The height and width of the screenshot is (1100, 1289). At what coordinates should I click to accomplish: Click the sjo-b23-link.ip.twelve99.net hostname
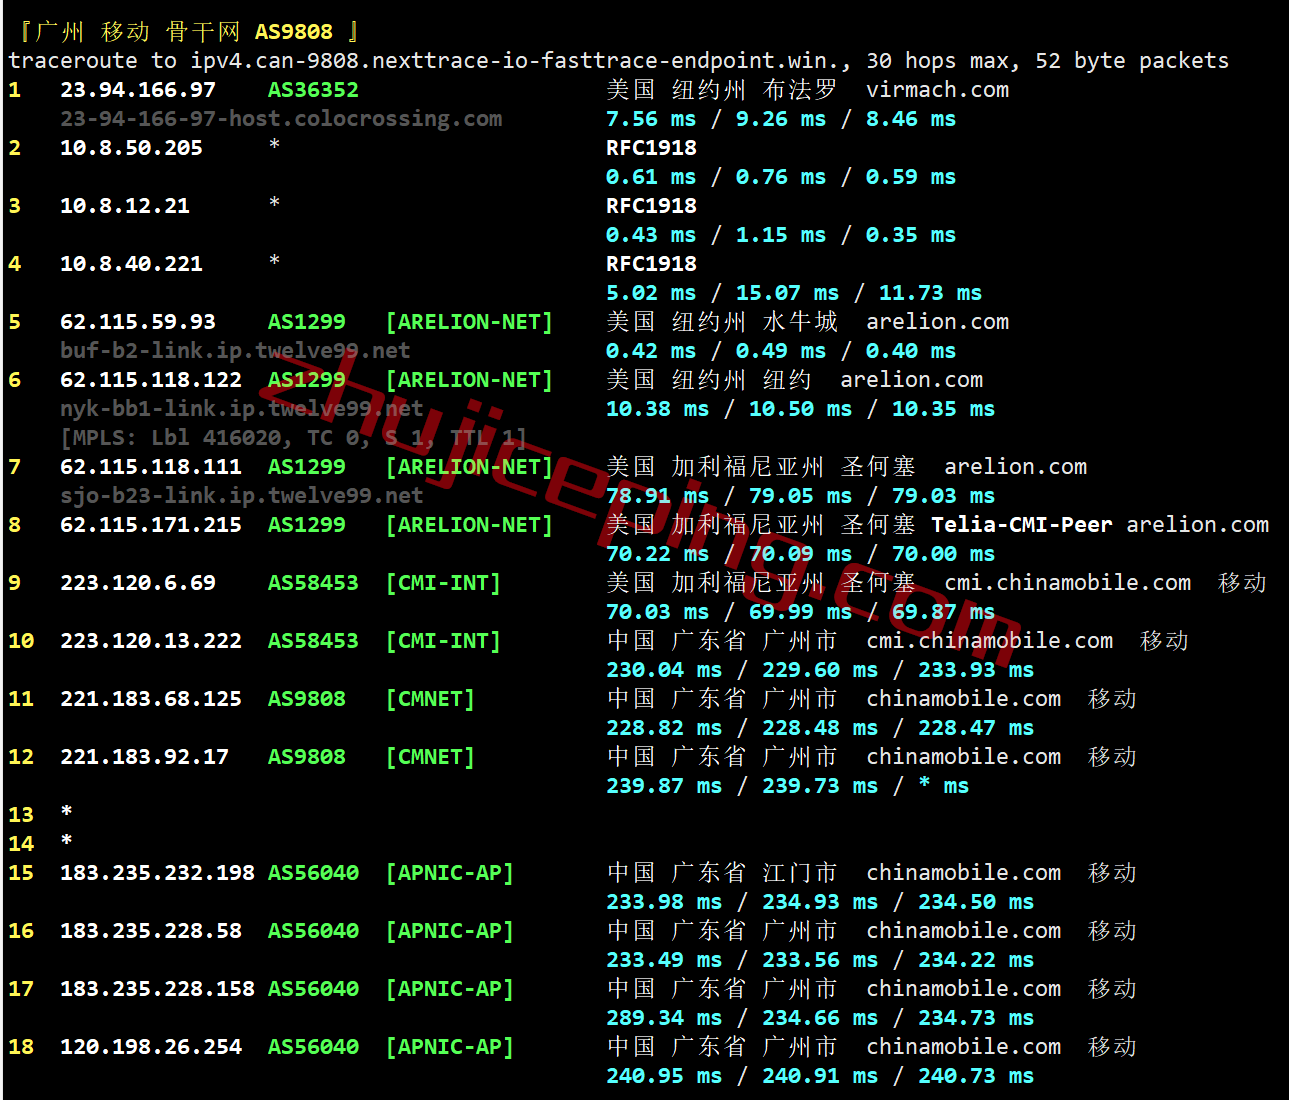[241, 496]
